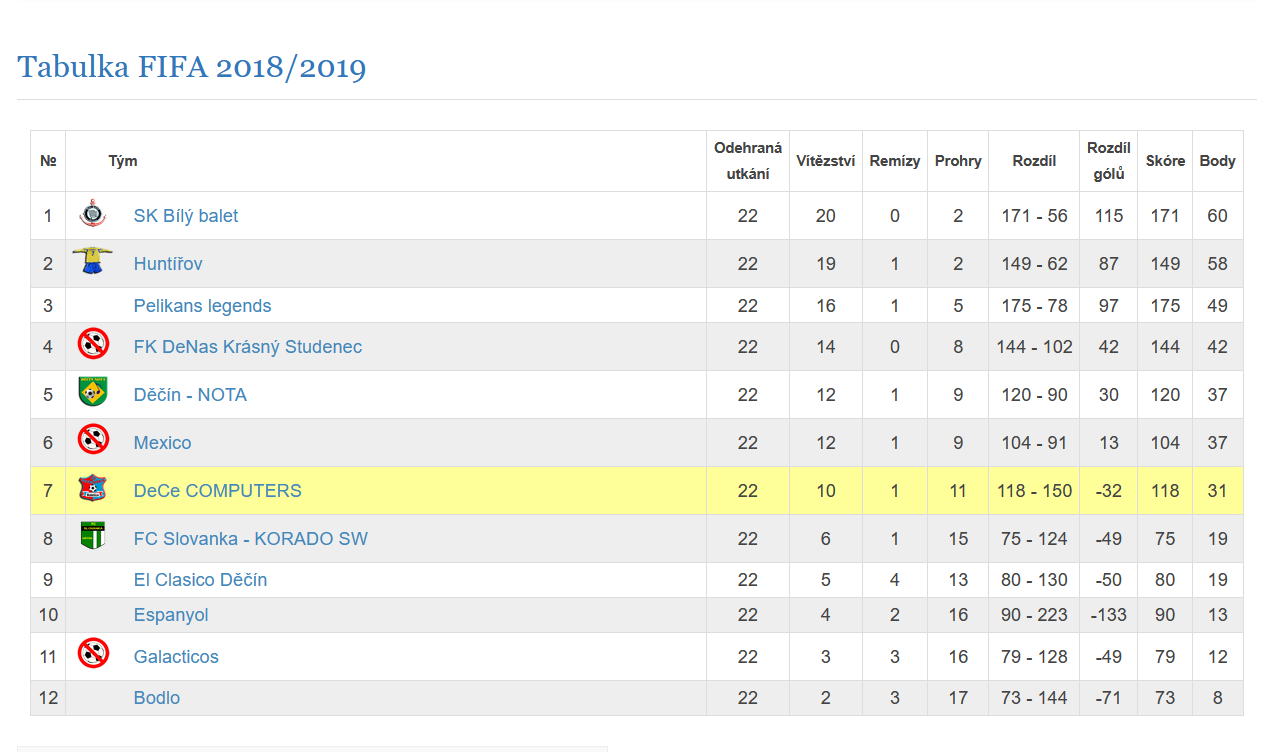Open the Pelikans legends team link
This screenshot has height=752, width=1272.
202,306
